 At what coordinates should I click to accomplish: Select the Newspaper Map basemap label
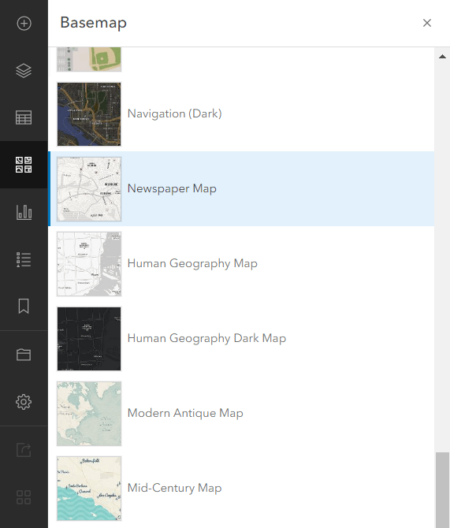click(172, 189)
